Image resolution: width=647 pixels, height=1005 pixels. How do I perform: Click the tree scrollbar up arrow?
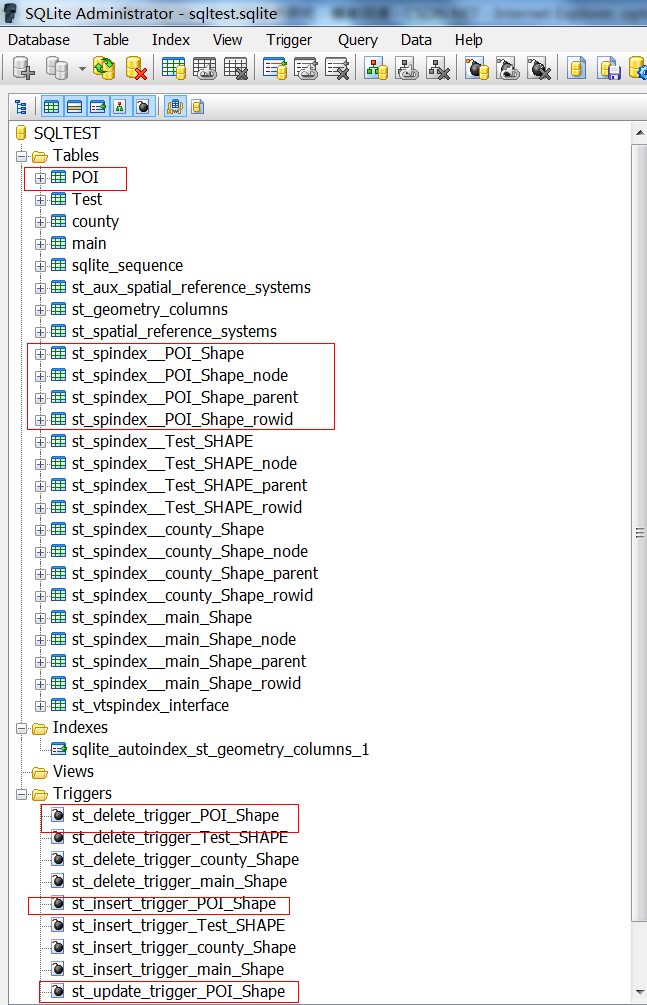point(639,133)
